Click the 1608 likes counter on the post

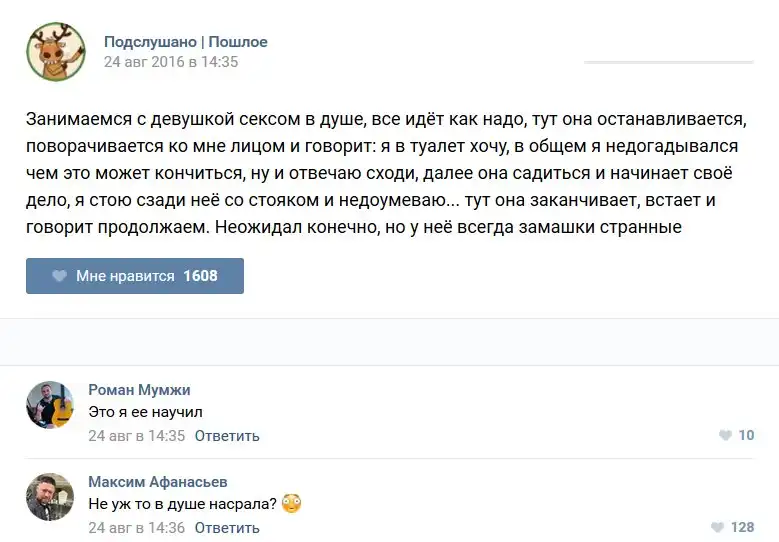[x=200, y=276]
